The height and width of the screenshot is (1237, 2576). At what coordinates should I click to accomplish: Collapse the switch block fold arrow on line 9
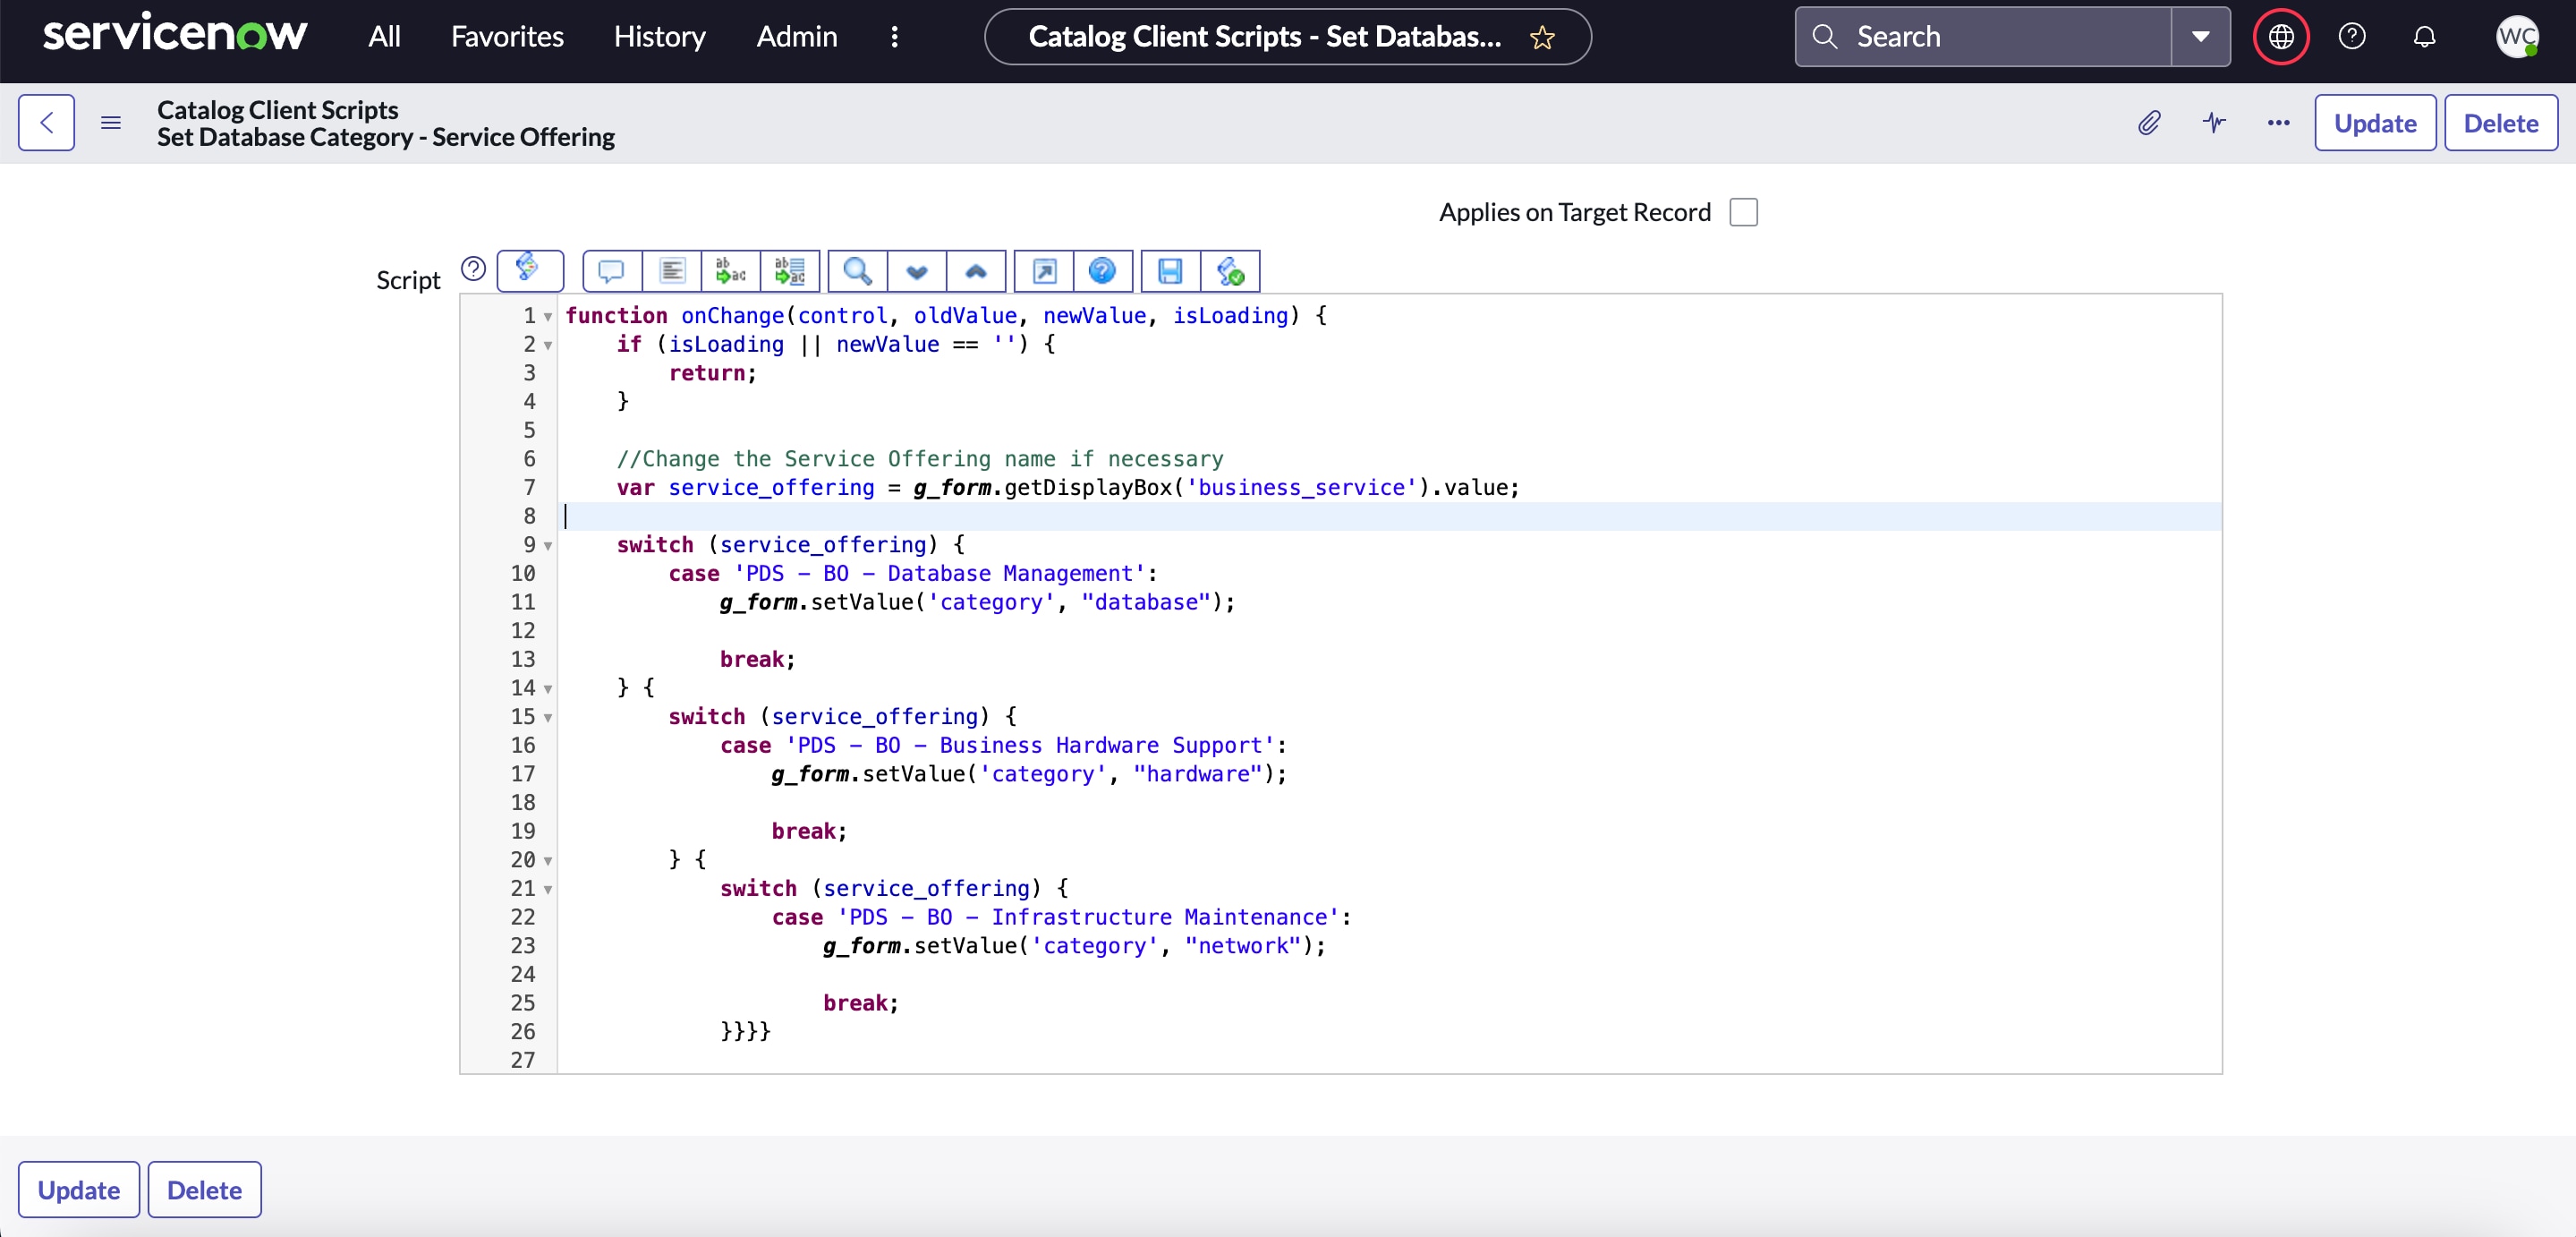[548, 546]
